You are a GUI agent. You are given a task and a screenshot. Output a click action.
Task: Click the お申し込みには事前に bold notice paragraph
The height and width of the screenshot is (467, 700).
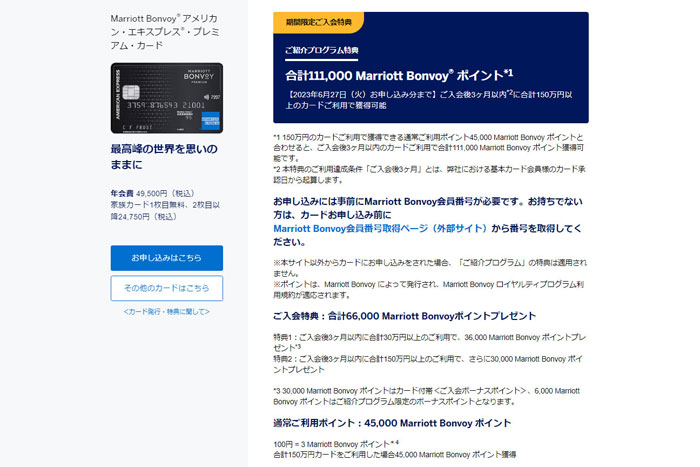pyautogui.click(x=428, y=222)
